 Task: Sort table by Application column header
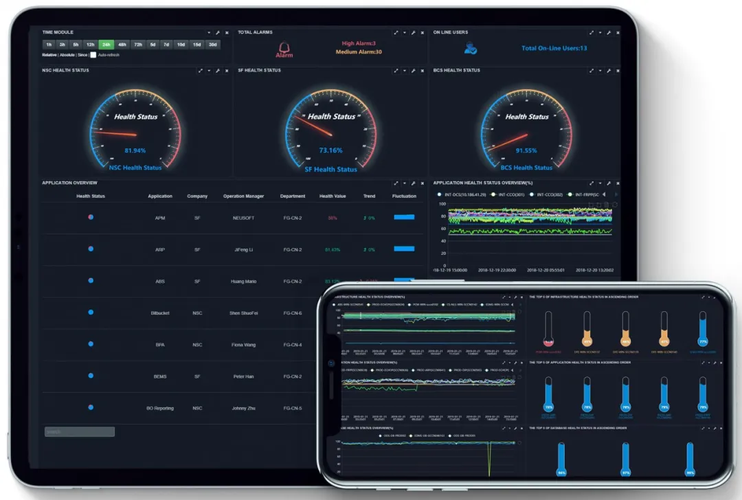point(160,196)
